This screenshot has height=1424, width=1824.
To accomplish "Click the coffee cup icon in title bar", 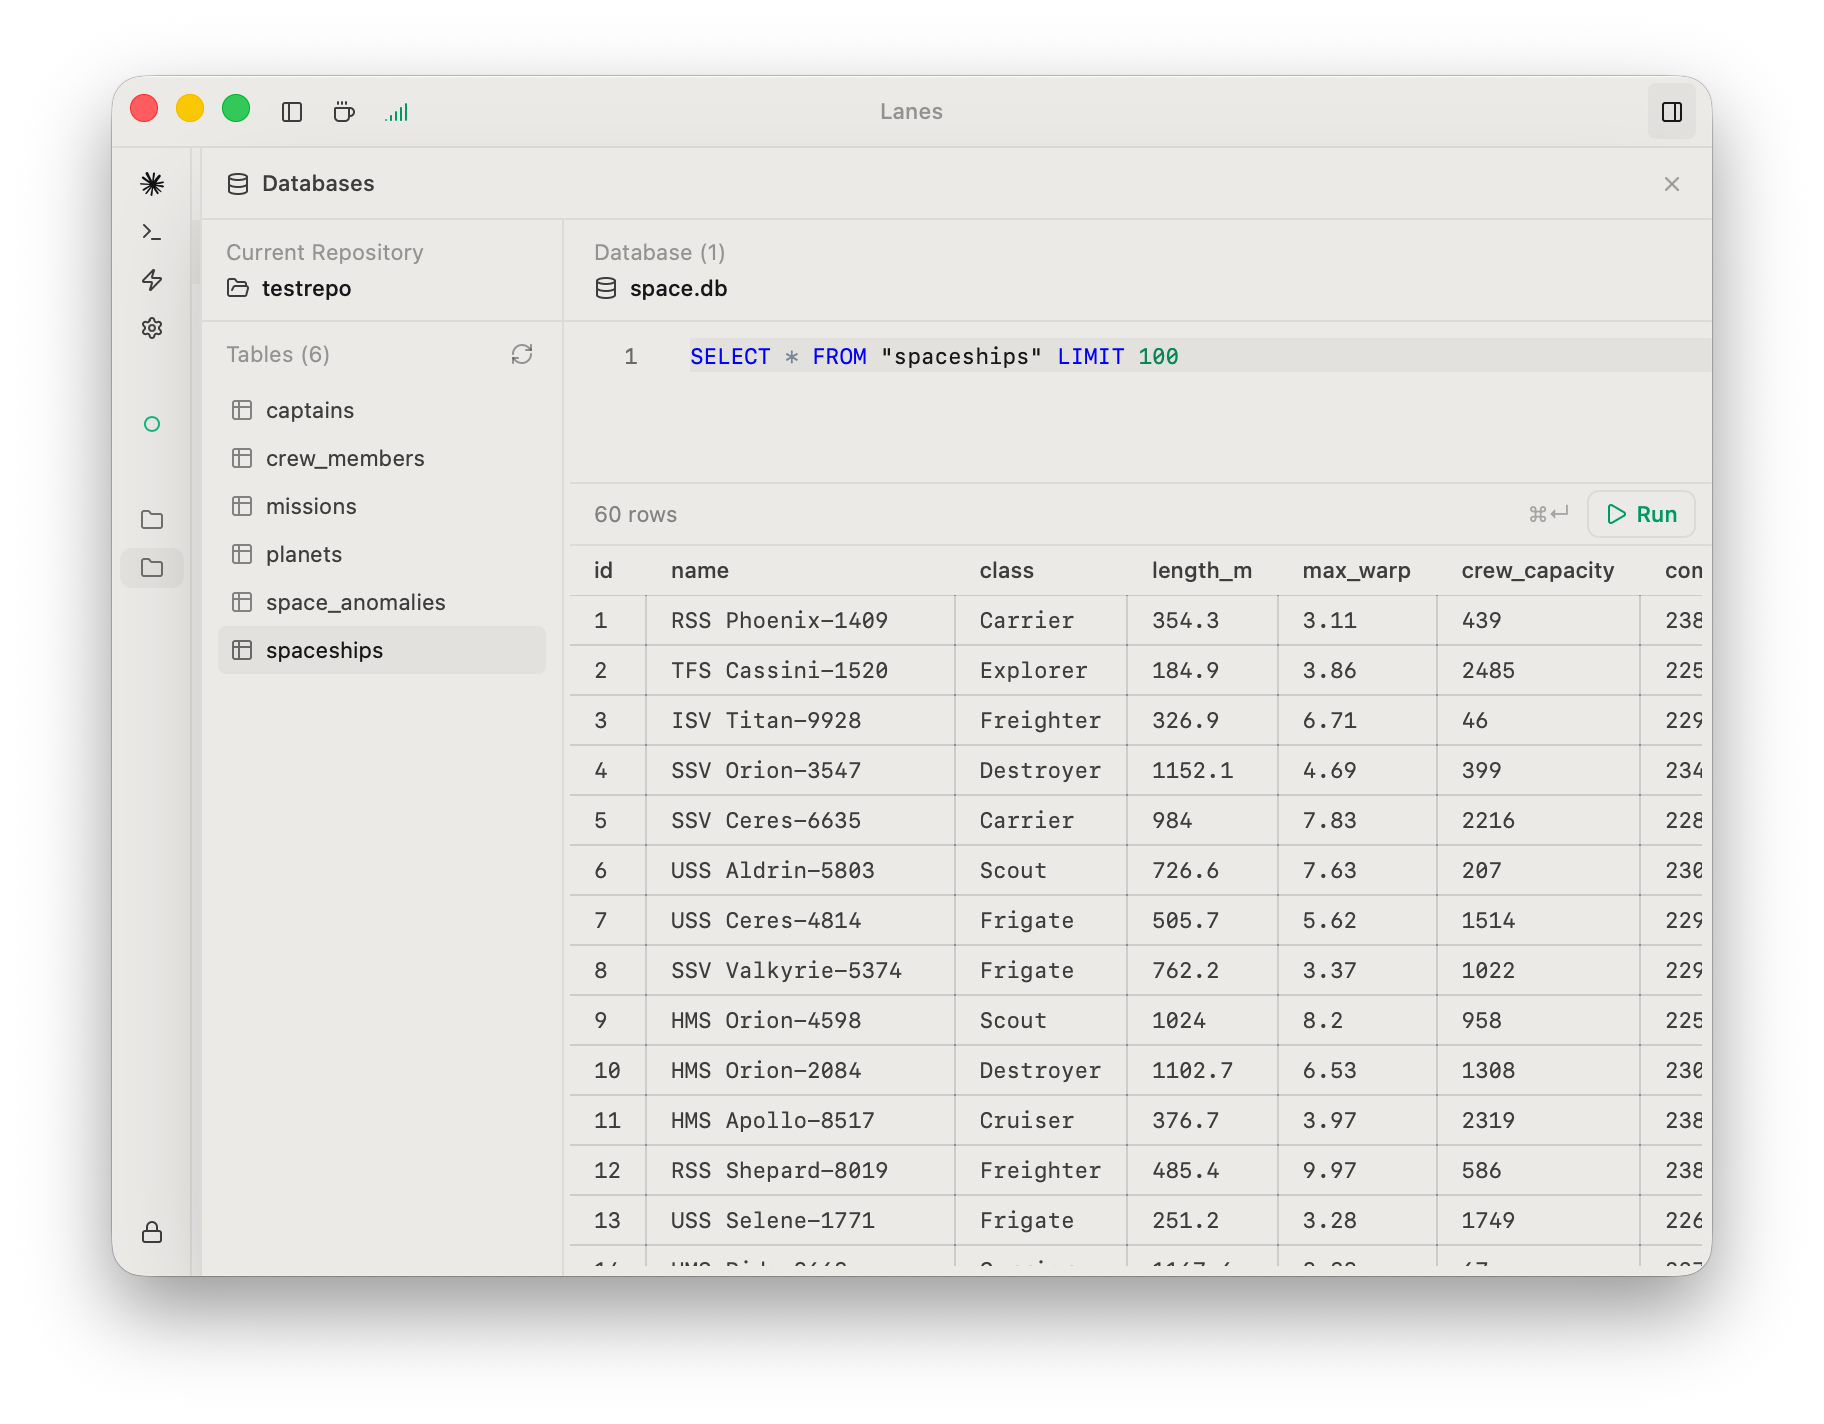I will 344,112.
